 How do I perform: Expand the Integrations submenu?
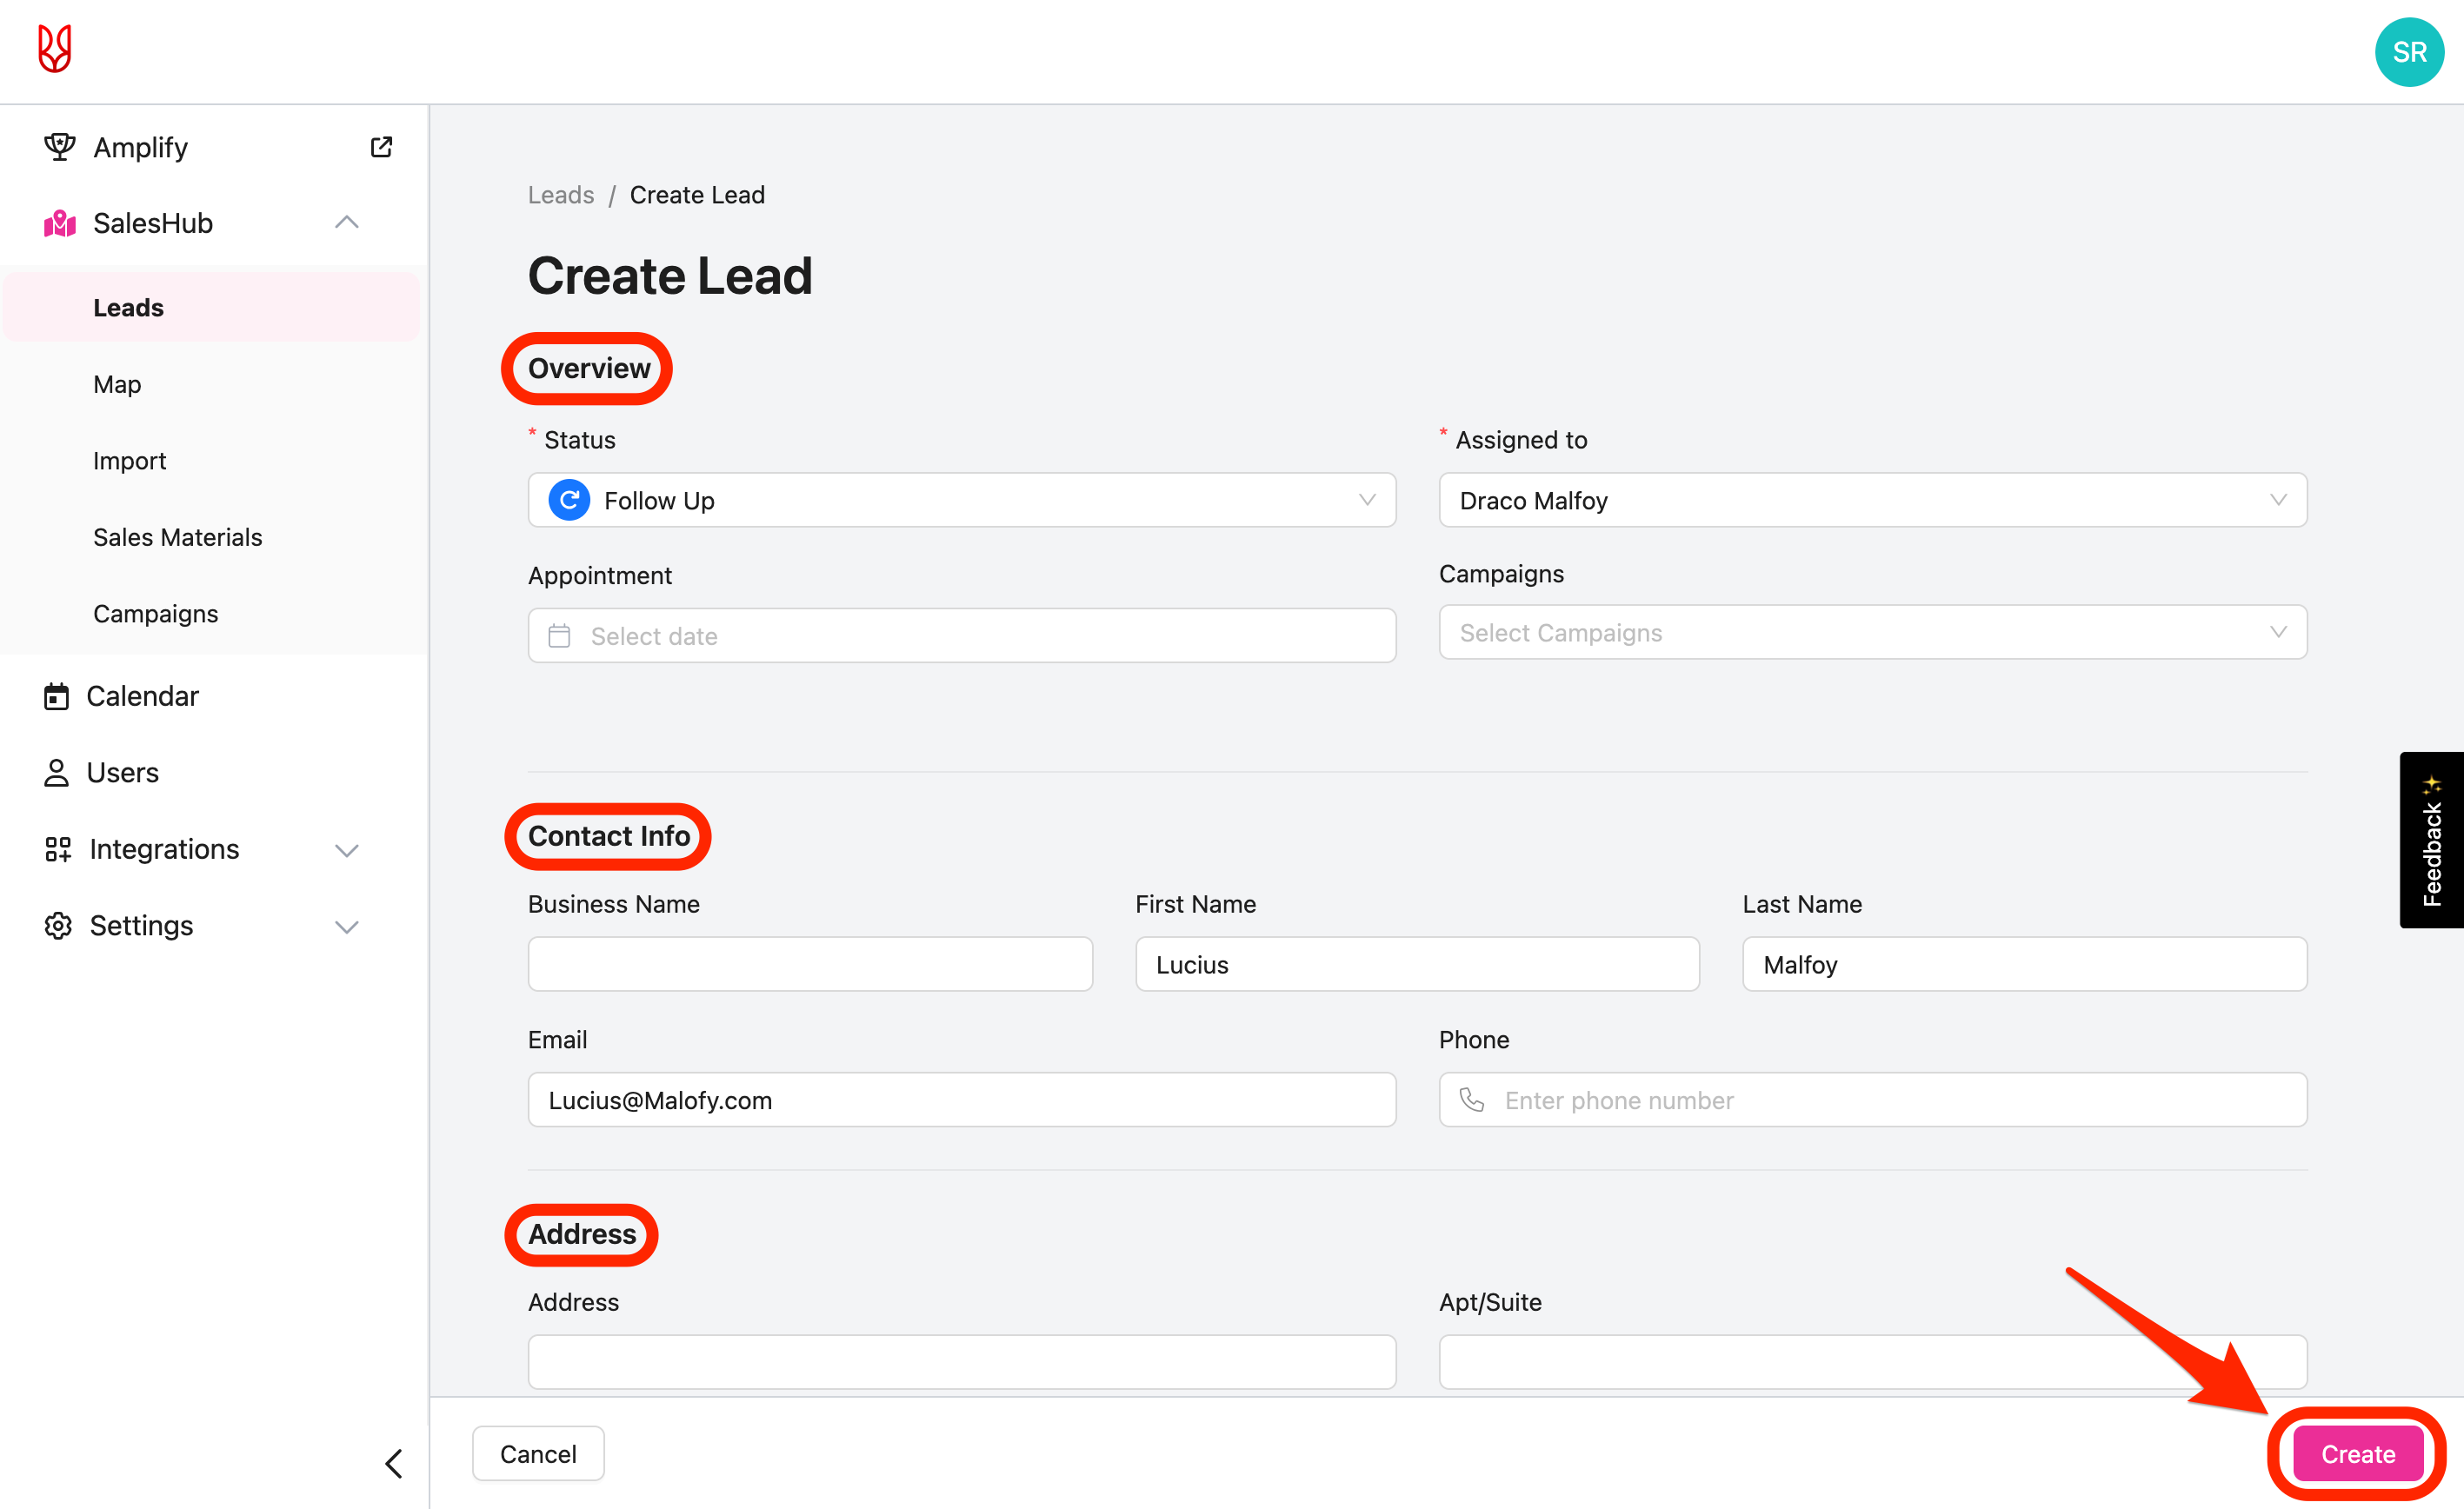(x=346, y=850)
